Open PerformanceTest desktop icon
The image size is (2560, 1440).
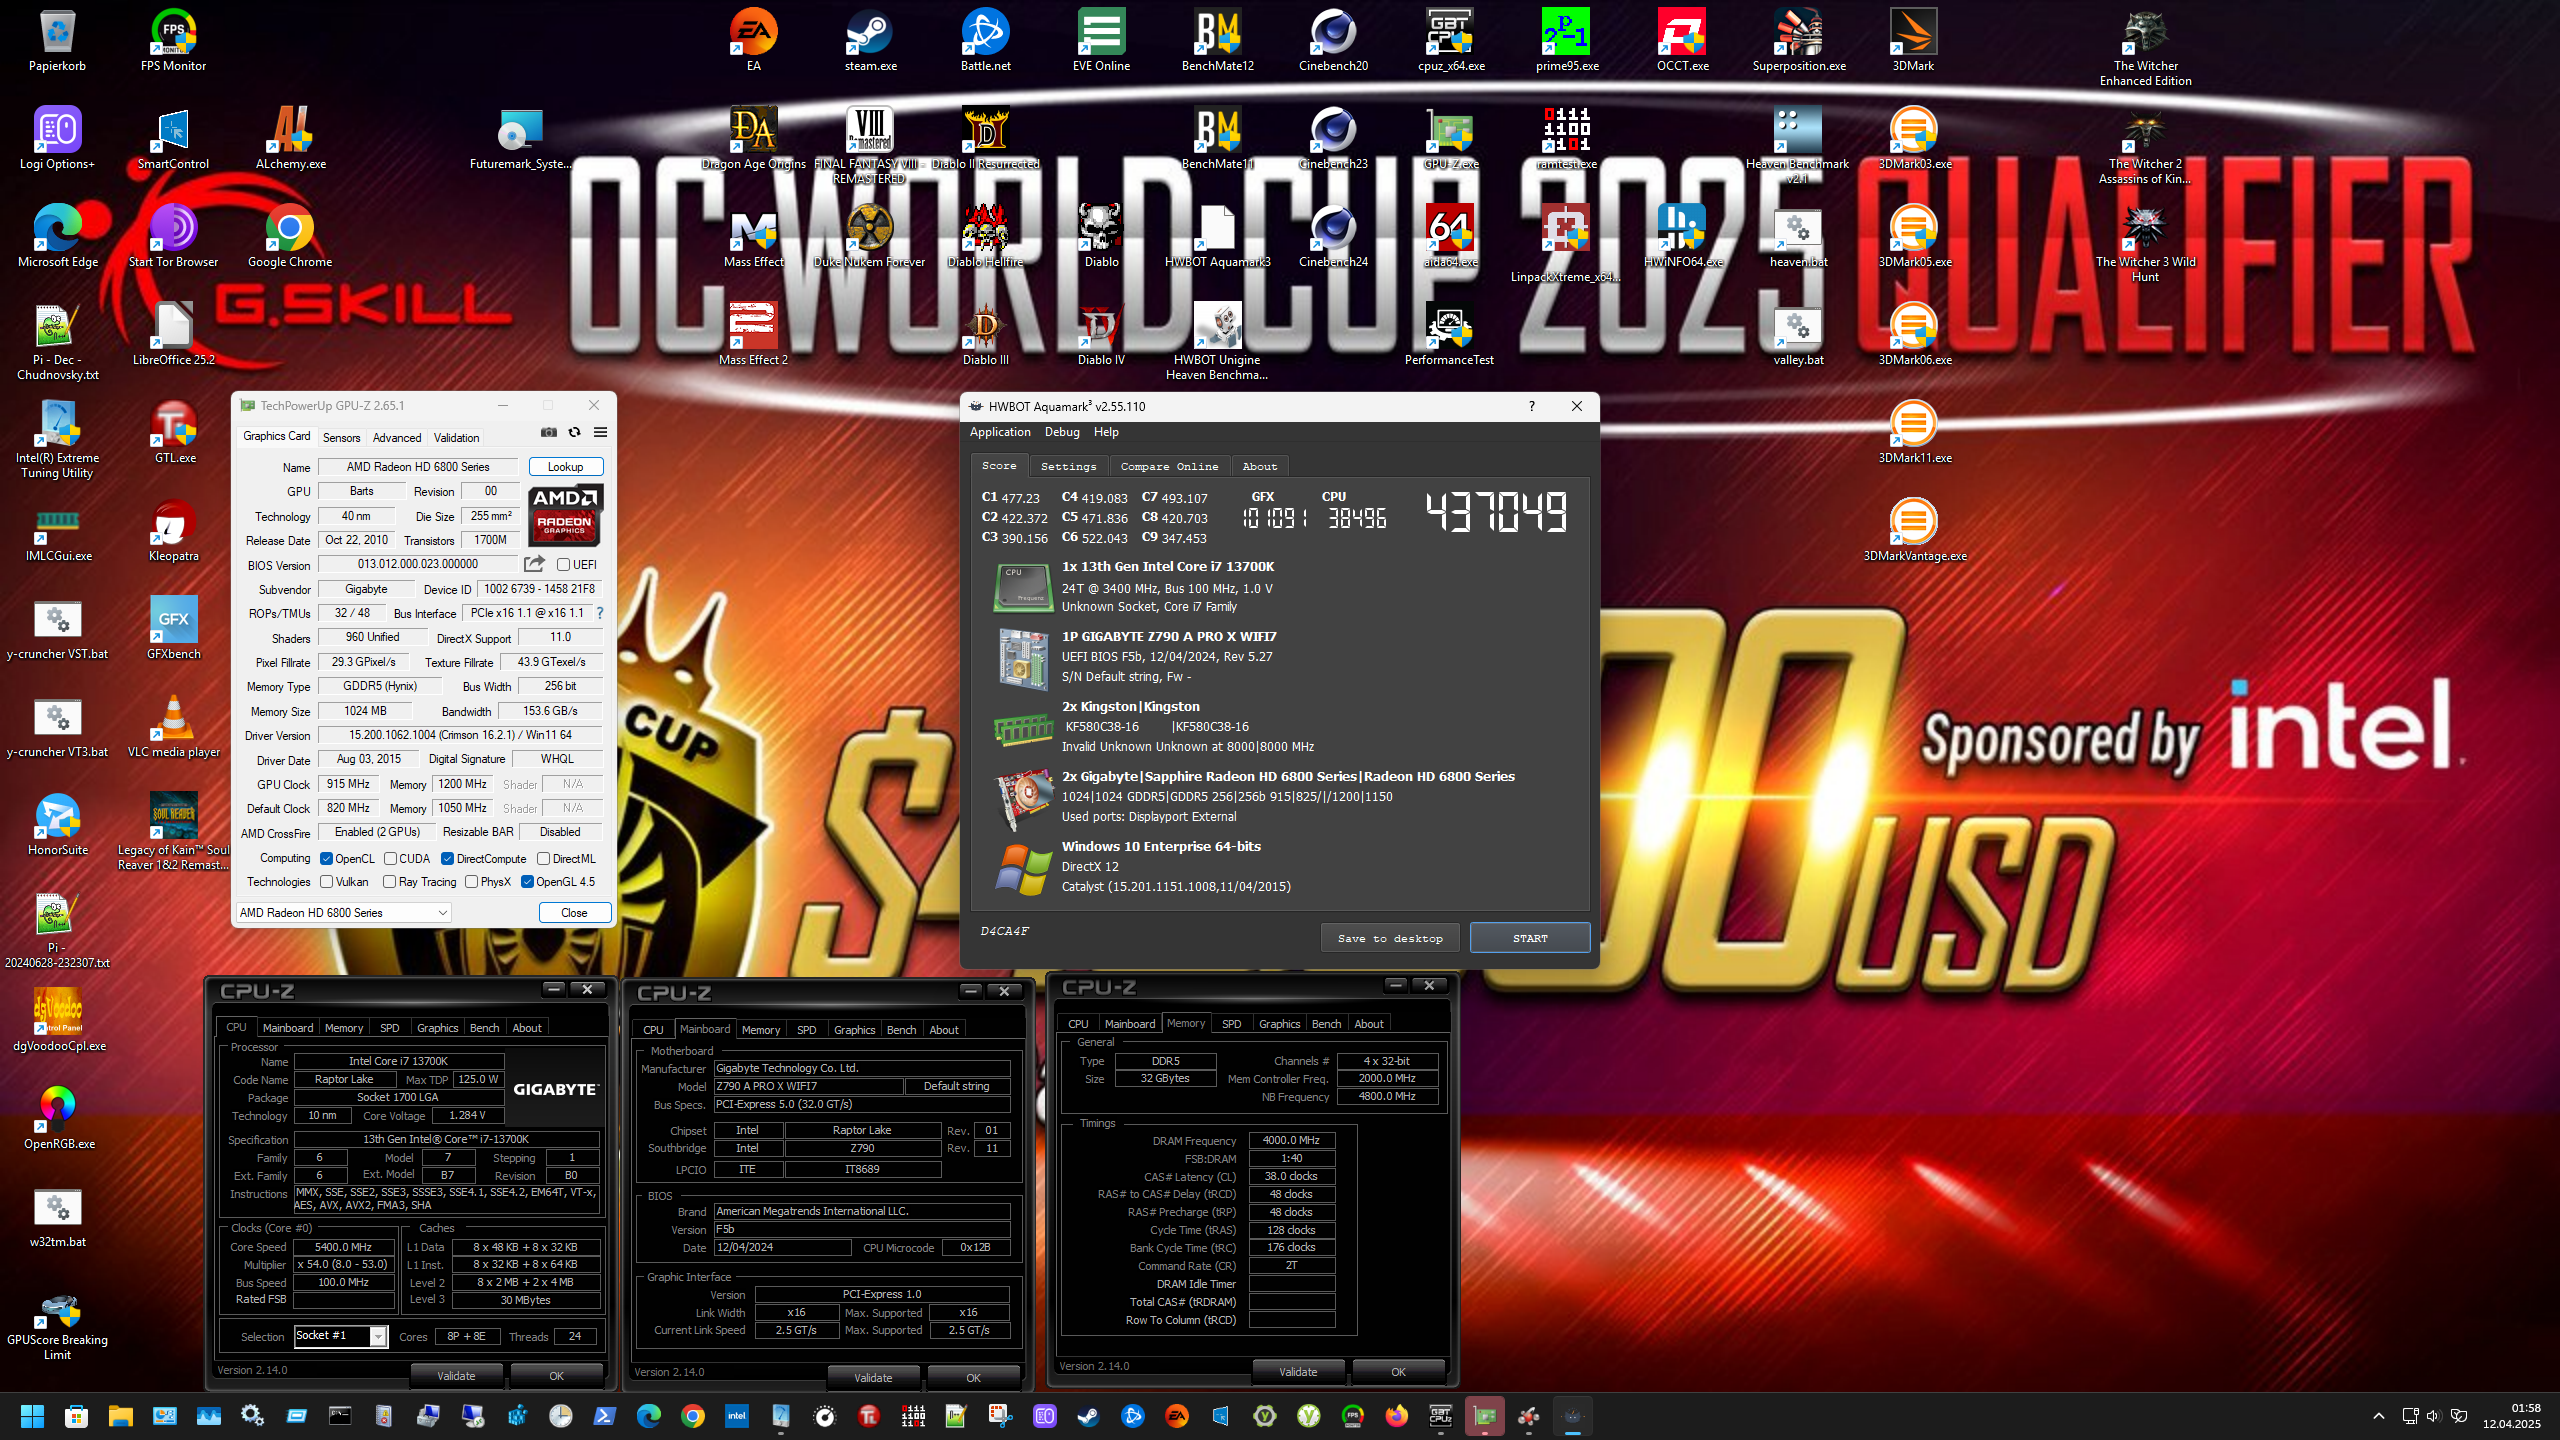click(1449, 335)
